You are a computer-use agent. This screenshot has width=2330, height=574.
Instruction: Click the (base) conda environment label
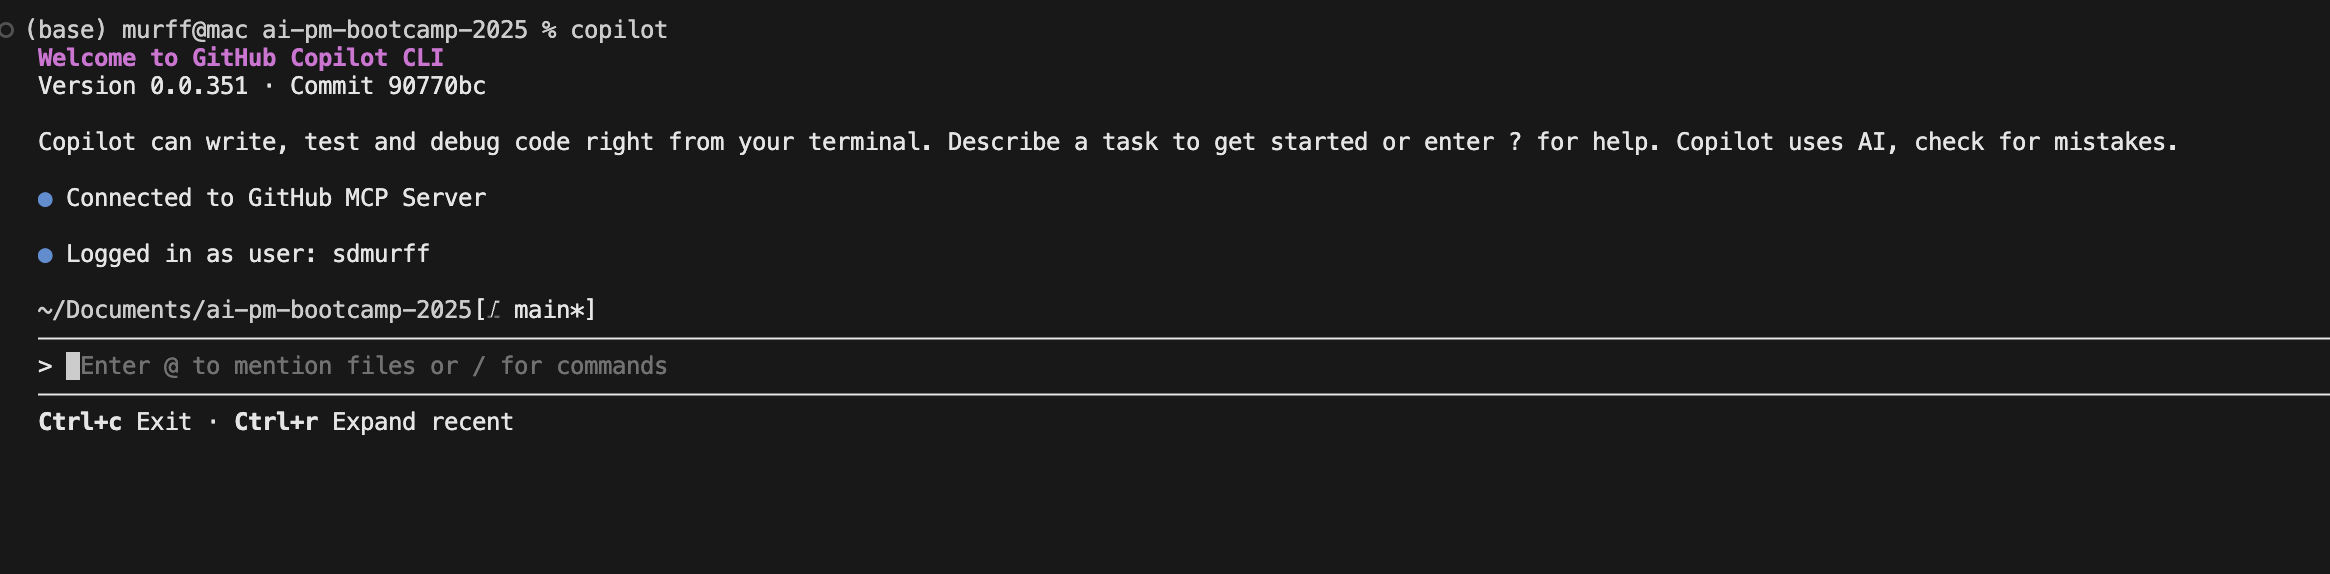pos(66,30)
